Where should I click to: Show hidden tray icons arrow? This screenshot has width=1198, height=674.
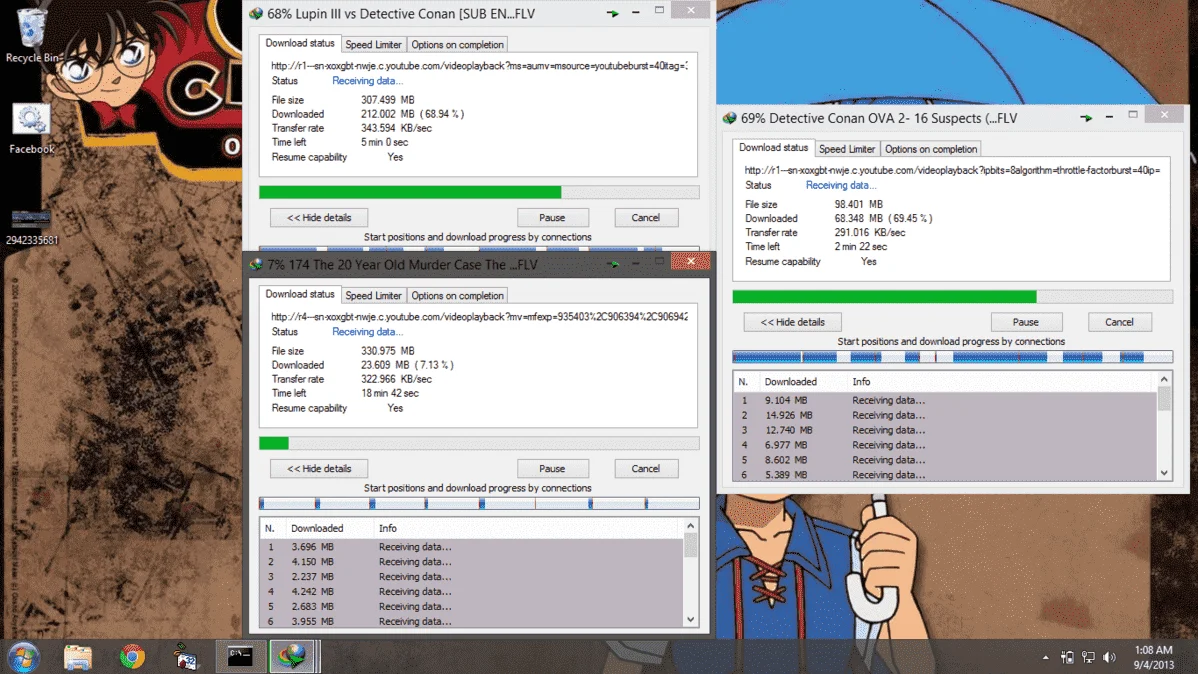coord(1045,657)
